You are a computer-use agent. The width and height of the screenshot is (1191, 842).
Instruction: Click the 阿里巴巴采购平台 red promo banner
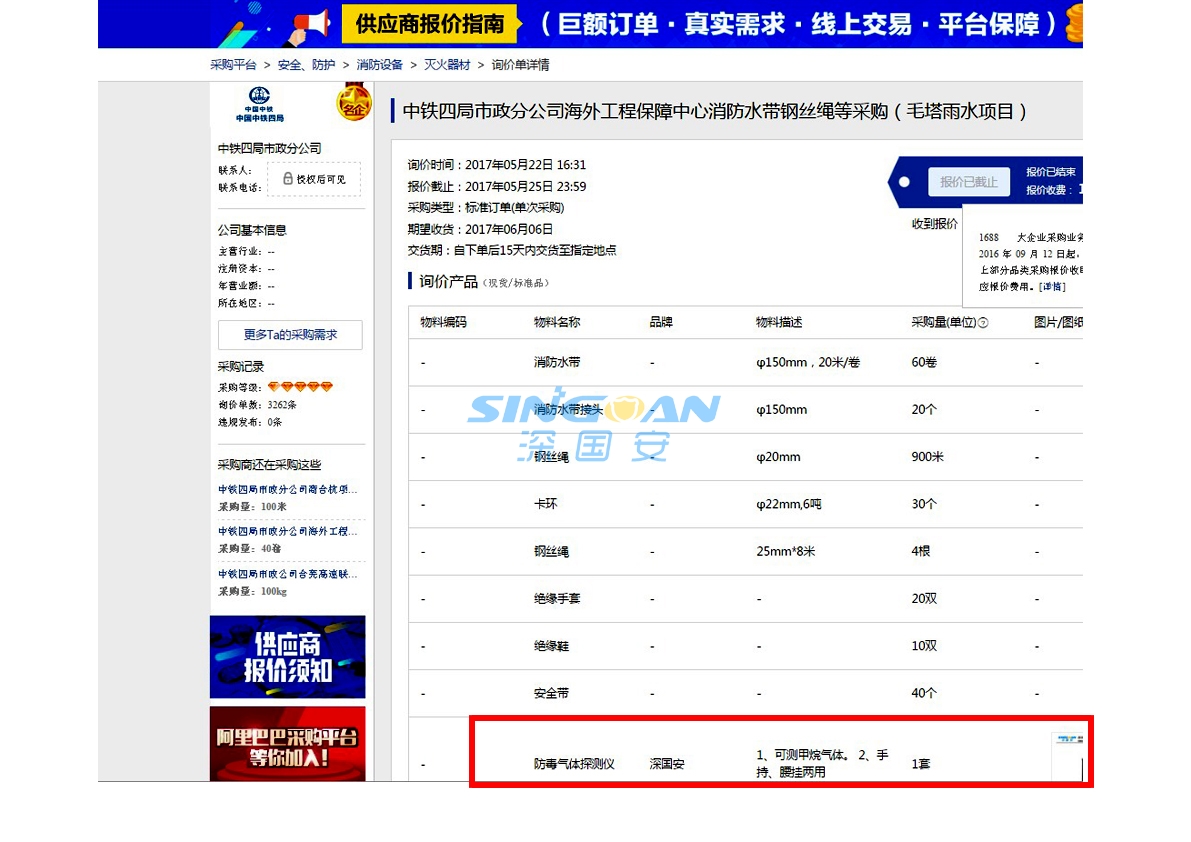(288, 745)
